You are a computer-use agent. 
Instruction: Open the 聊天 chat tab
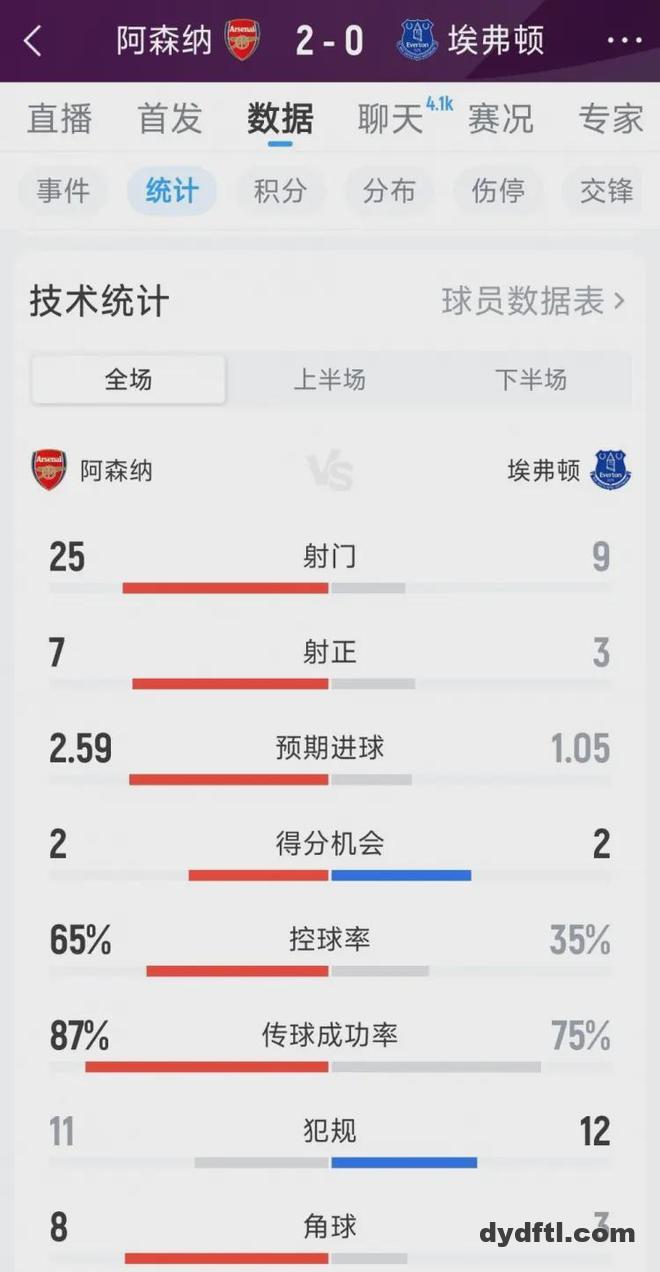(391, 118)
